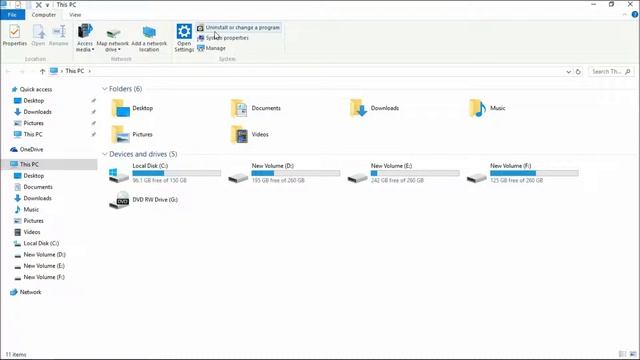640x360 pixels.
Task: Open Access media dropdown in ribbon
Action: (85, 38)
